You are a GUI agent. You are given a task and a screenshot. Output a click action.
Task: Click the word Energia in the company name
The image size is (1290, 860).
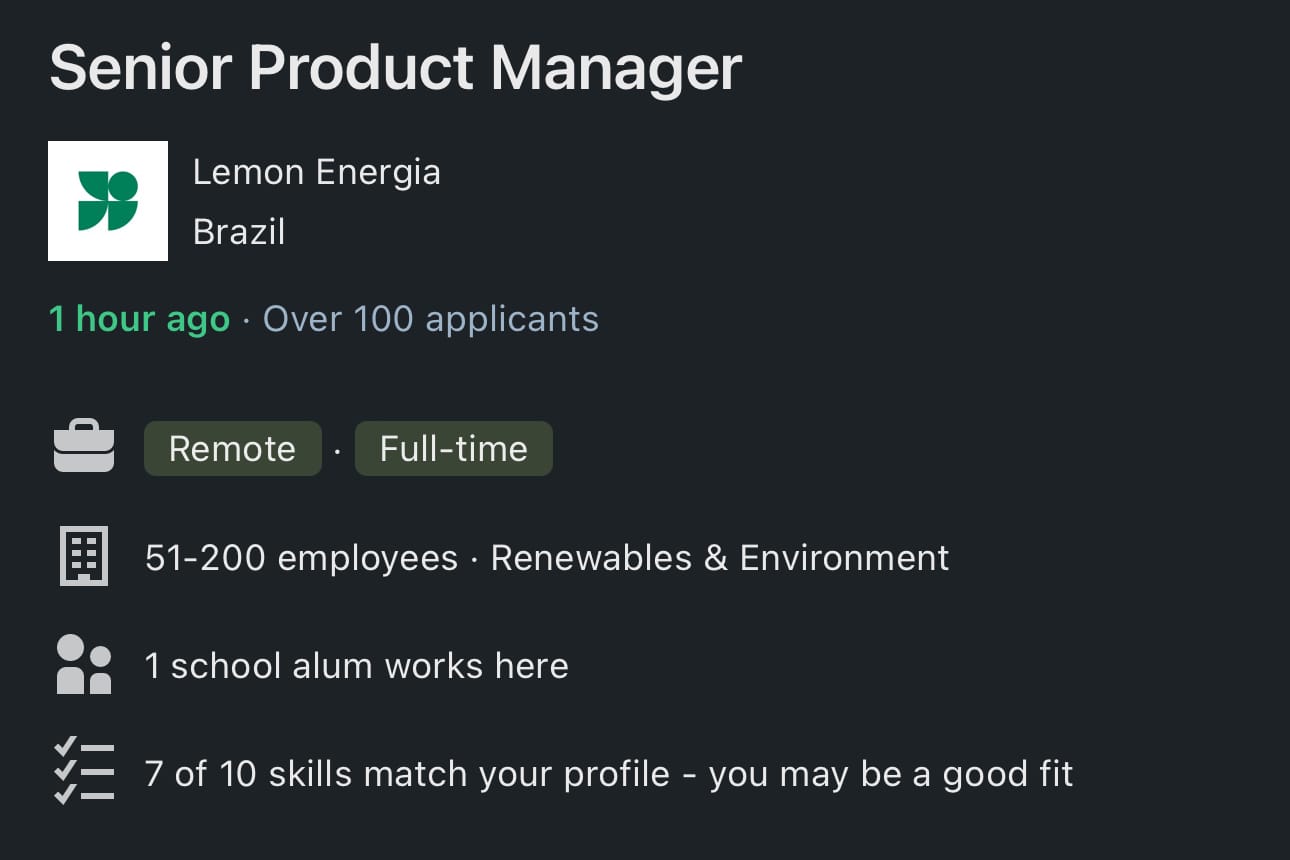tap(378, 172)
